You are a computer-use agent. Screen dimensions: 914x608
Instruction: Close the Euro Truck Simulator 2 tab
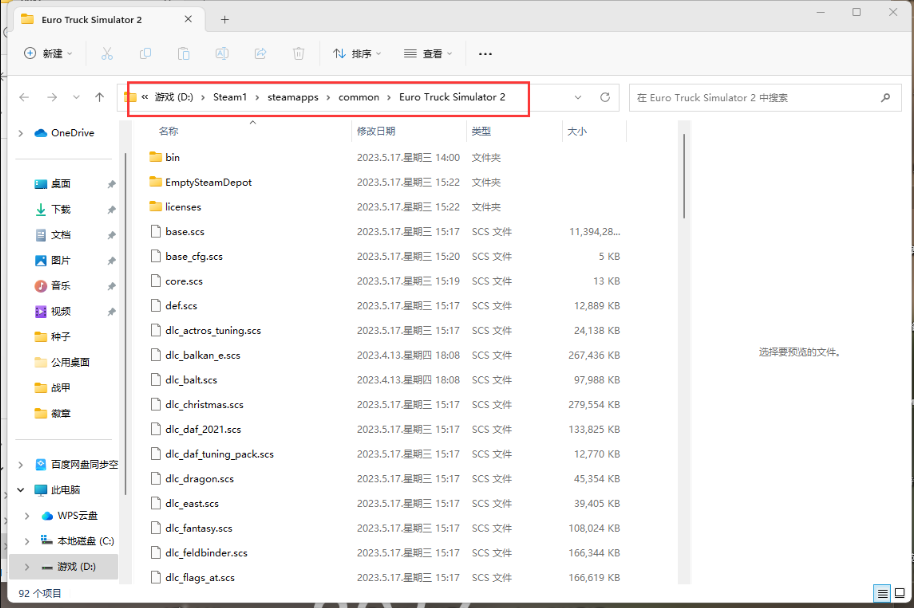tap(188, 19)
